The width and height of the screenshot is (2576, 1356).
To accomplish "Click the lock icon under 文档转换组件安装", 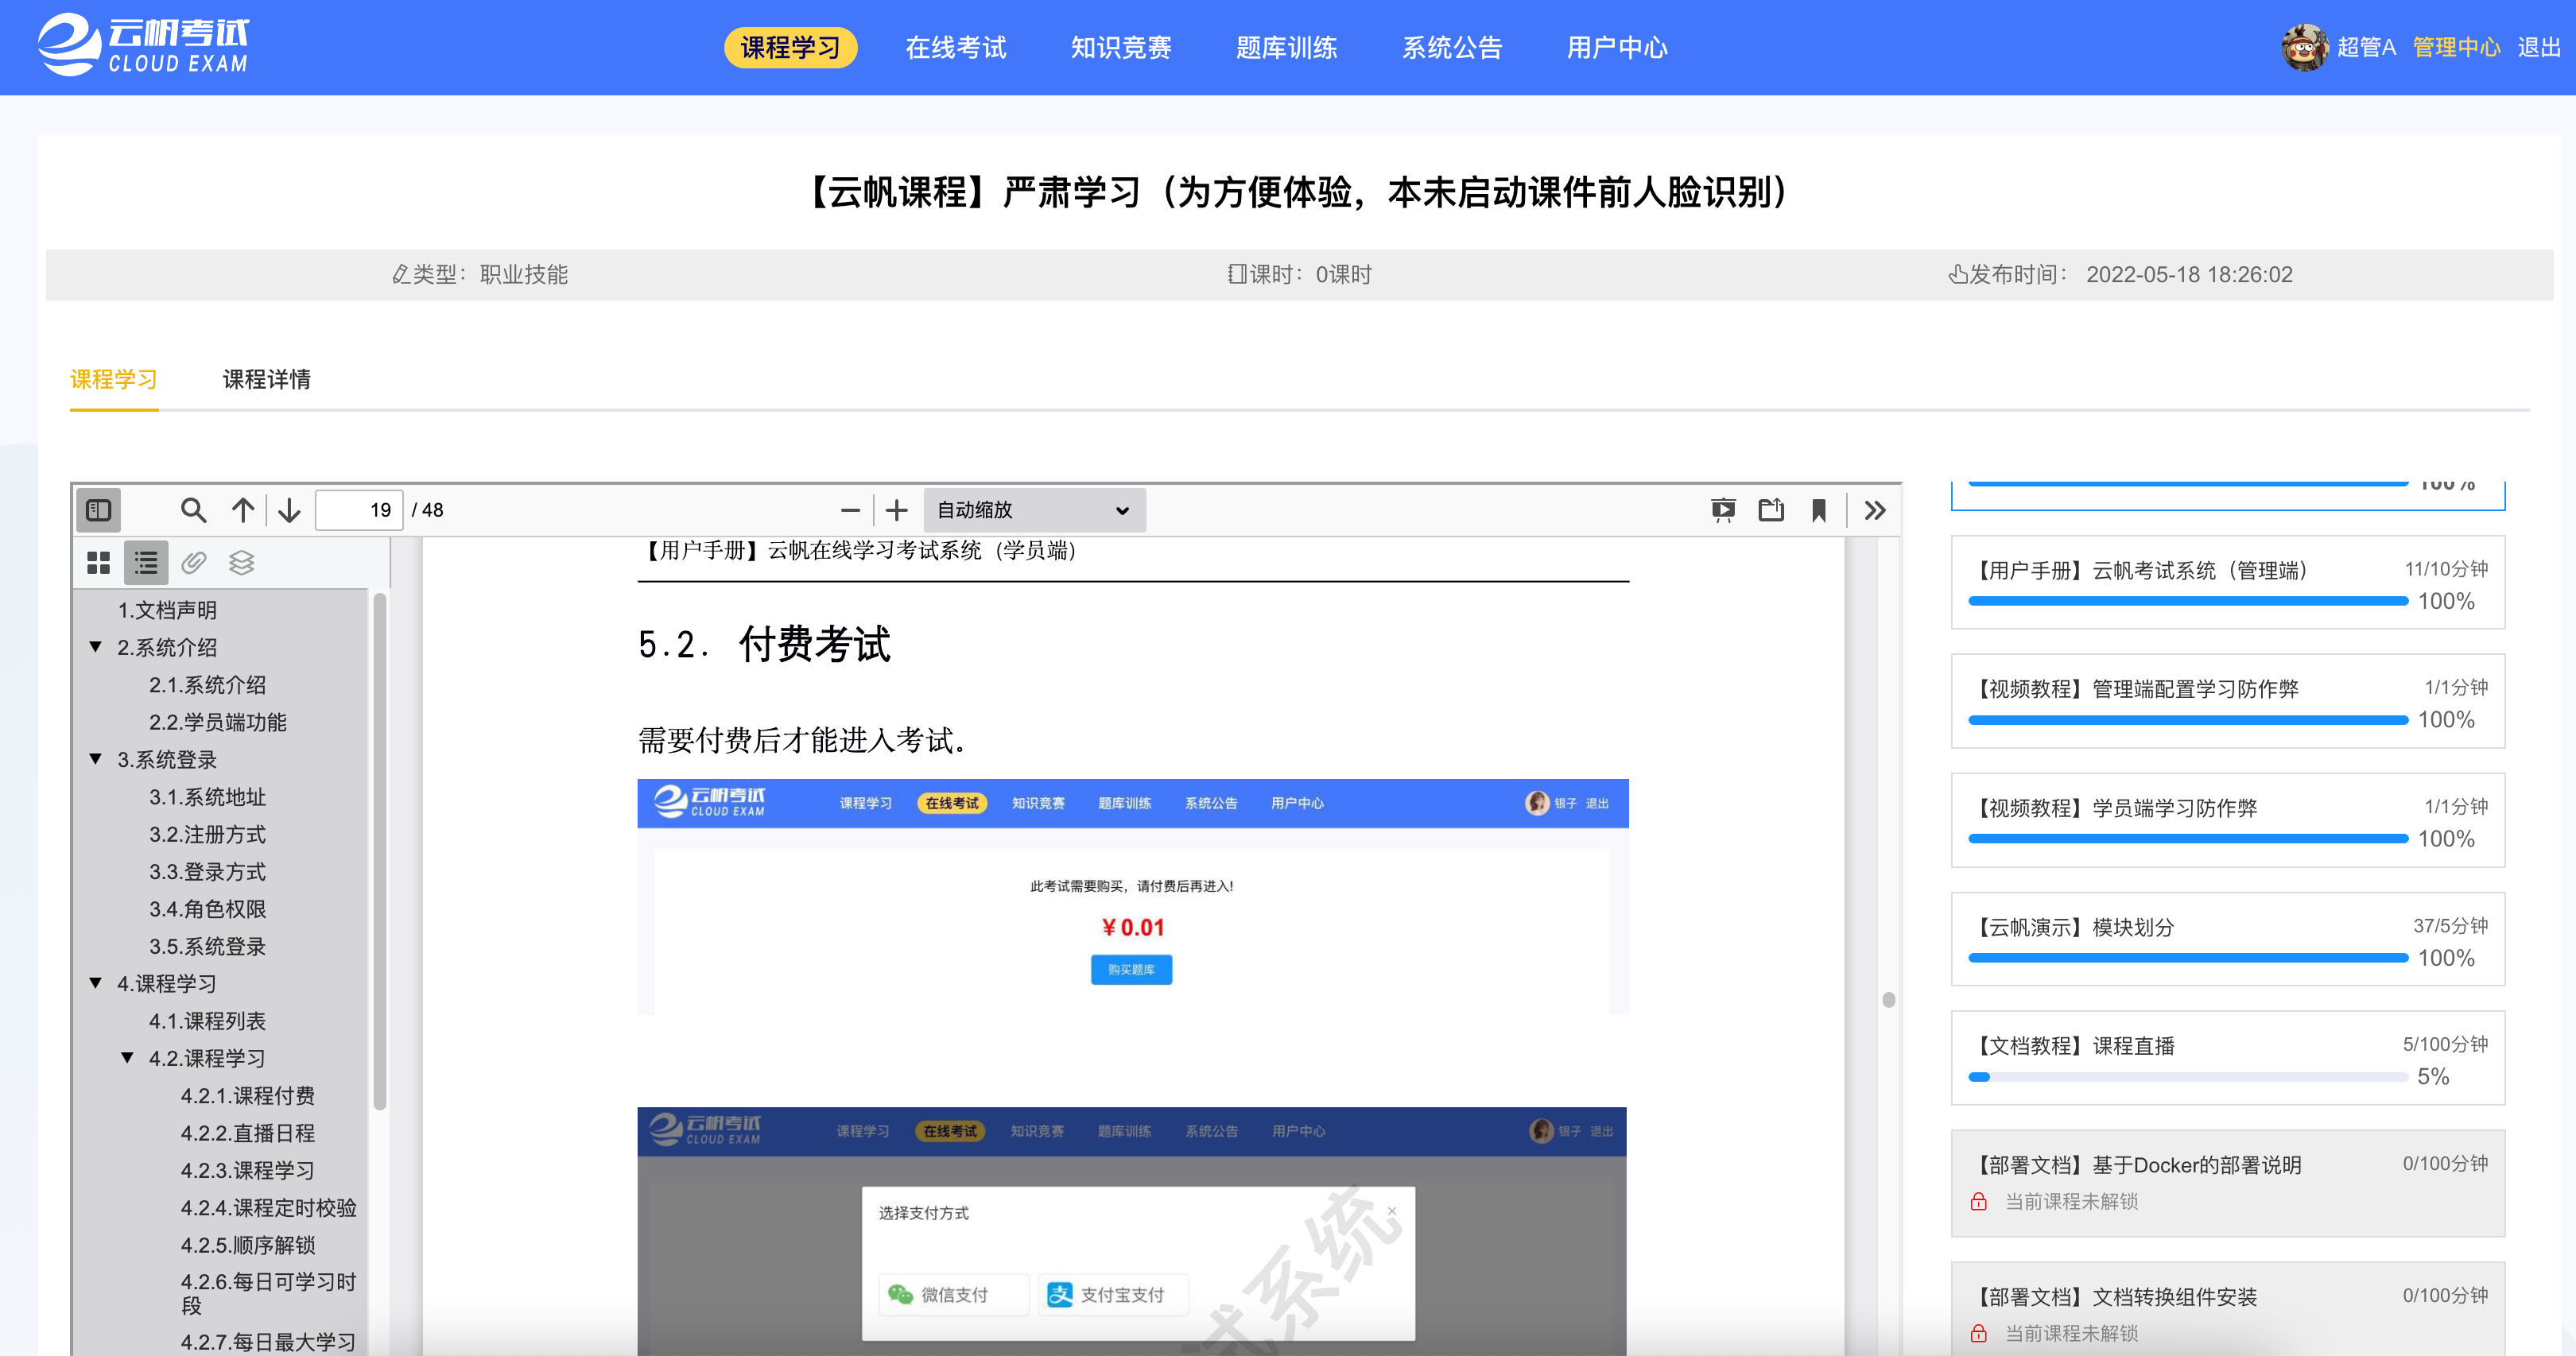I will coord(1978,1334).
